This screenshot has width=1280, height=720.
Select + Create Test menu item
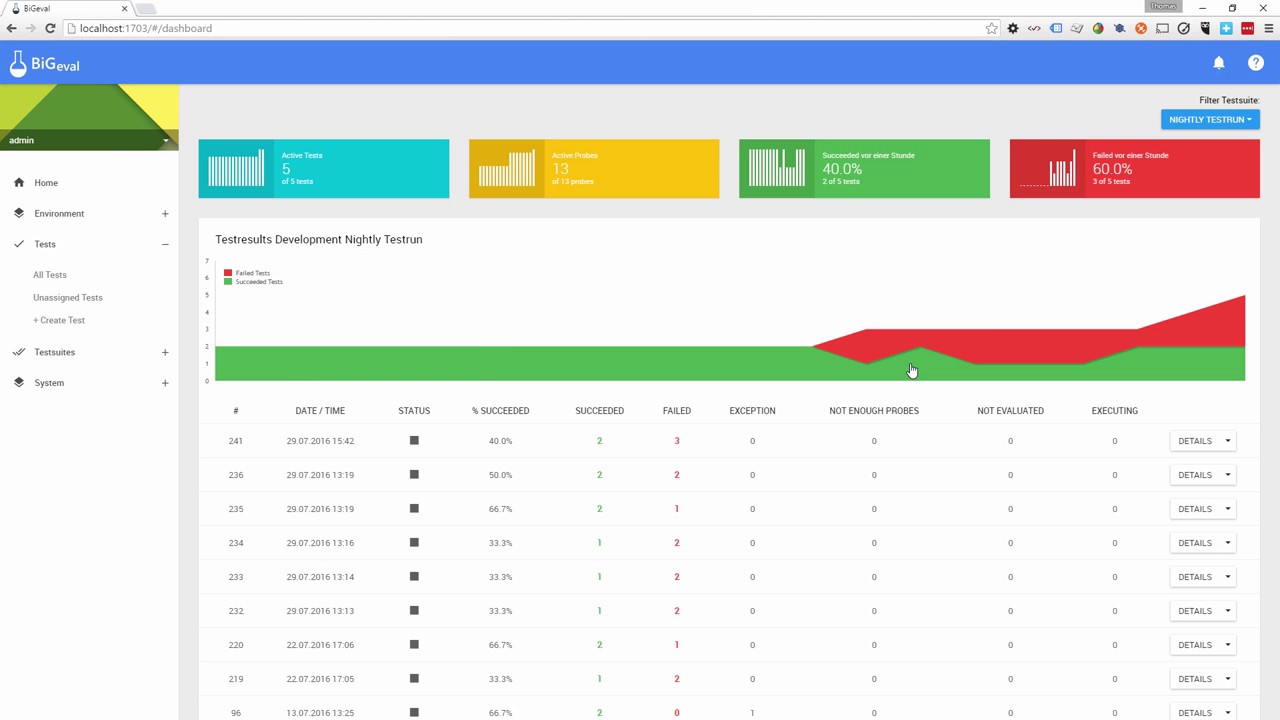click(59, 320)
